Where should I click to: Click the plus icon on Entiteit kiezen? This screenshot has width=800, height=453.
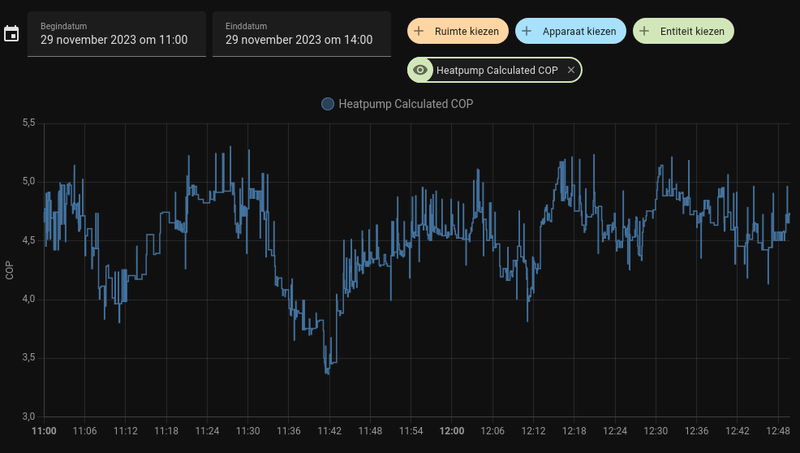(x=644, y=31)
